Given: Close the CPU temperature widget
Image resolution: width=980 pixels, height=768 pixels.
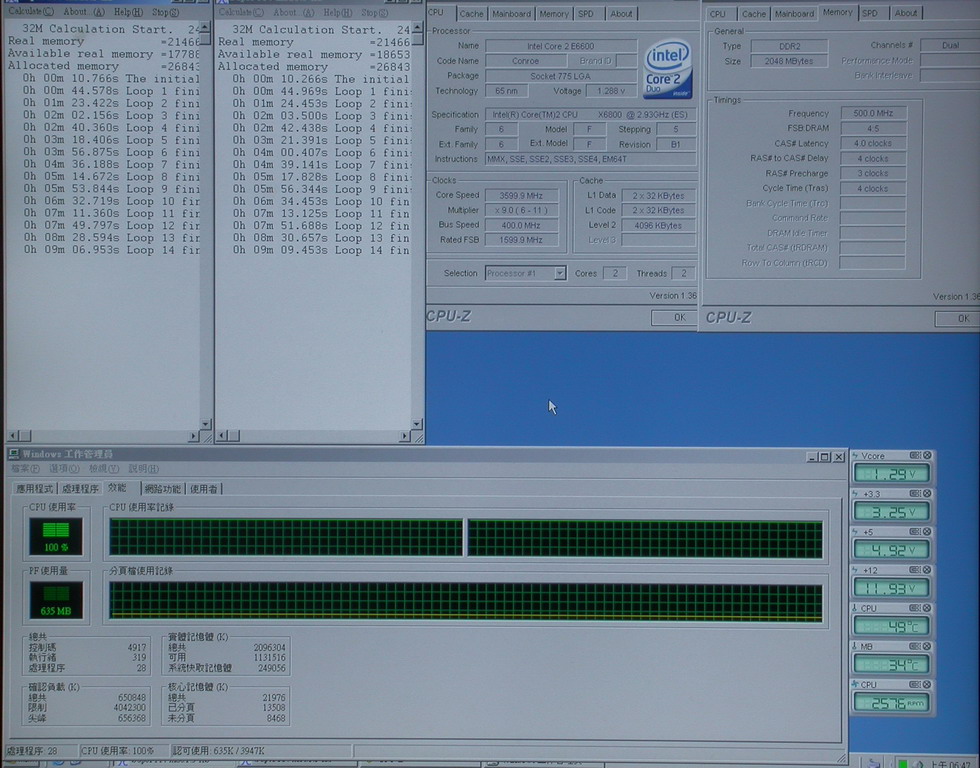Looking at the screenshot, I should point(928,608).
